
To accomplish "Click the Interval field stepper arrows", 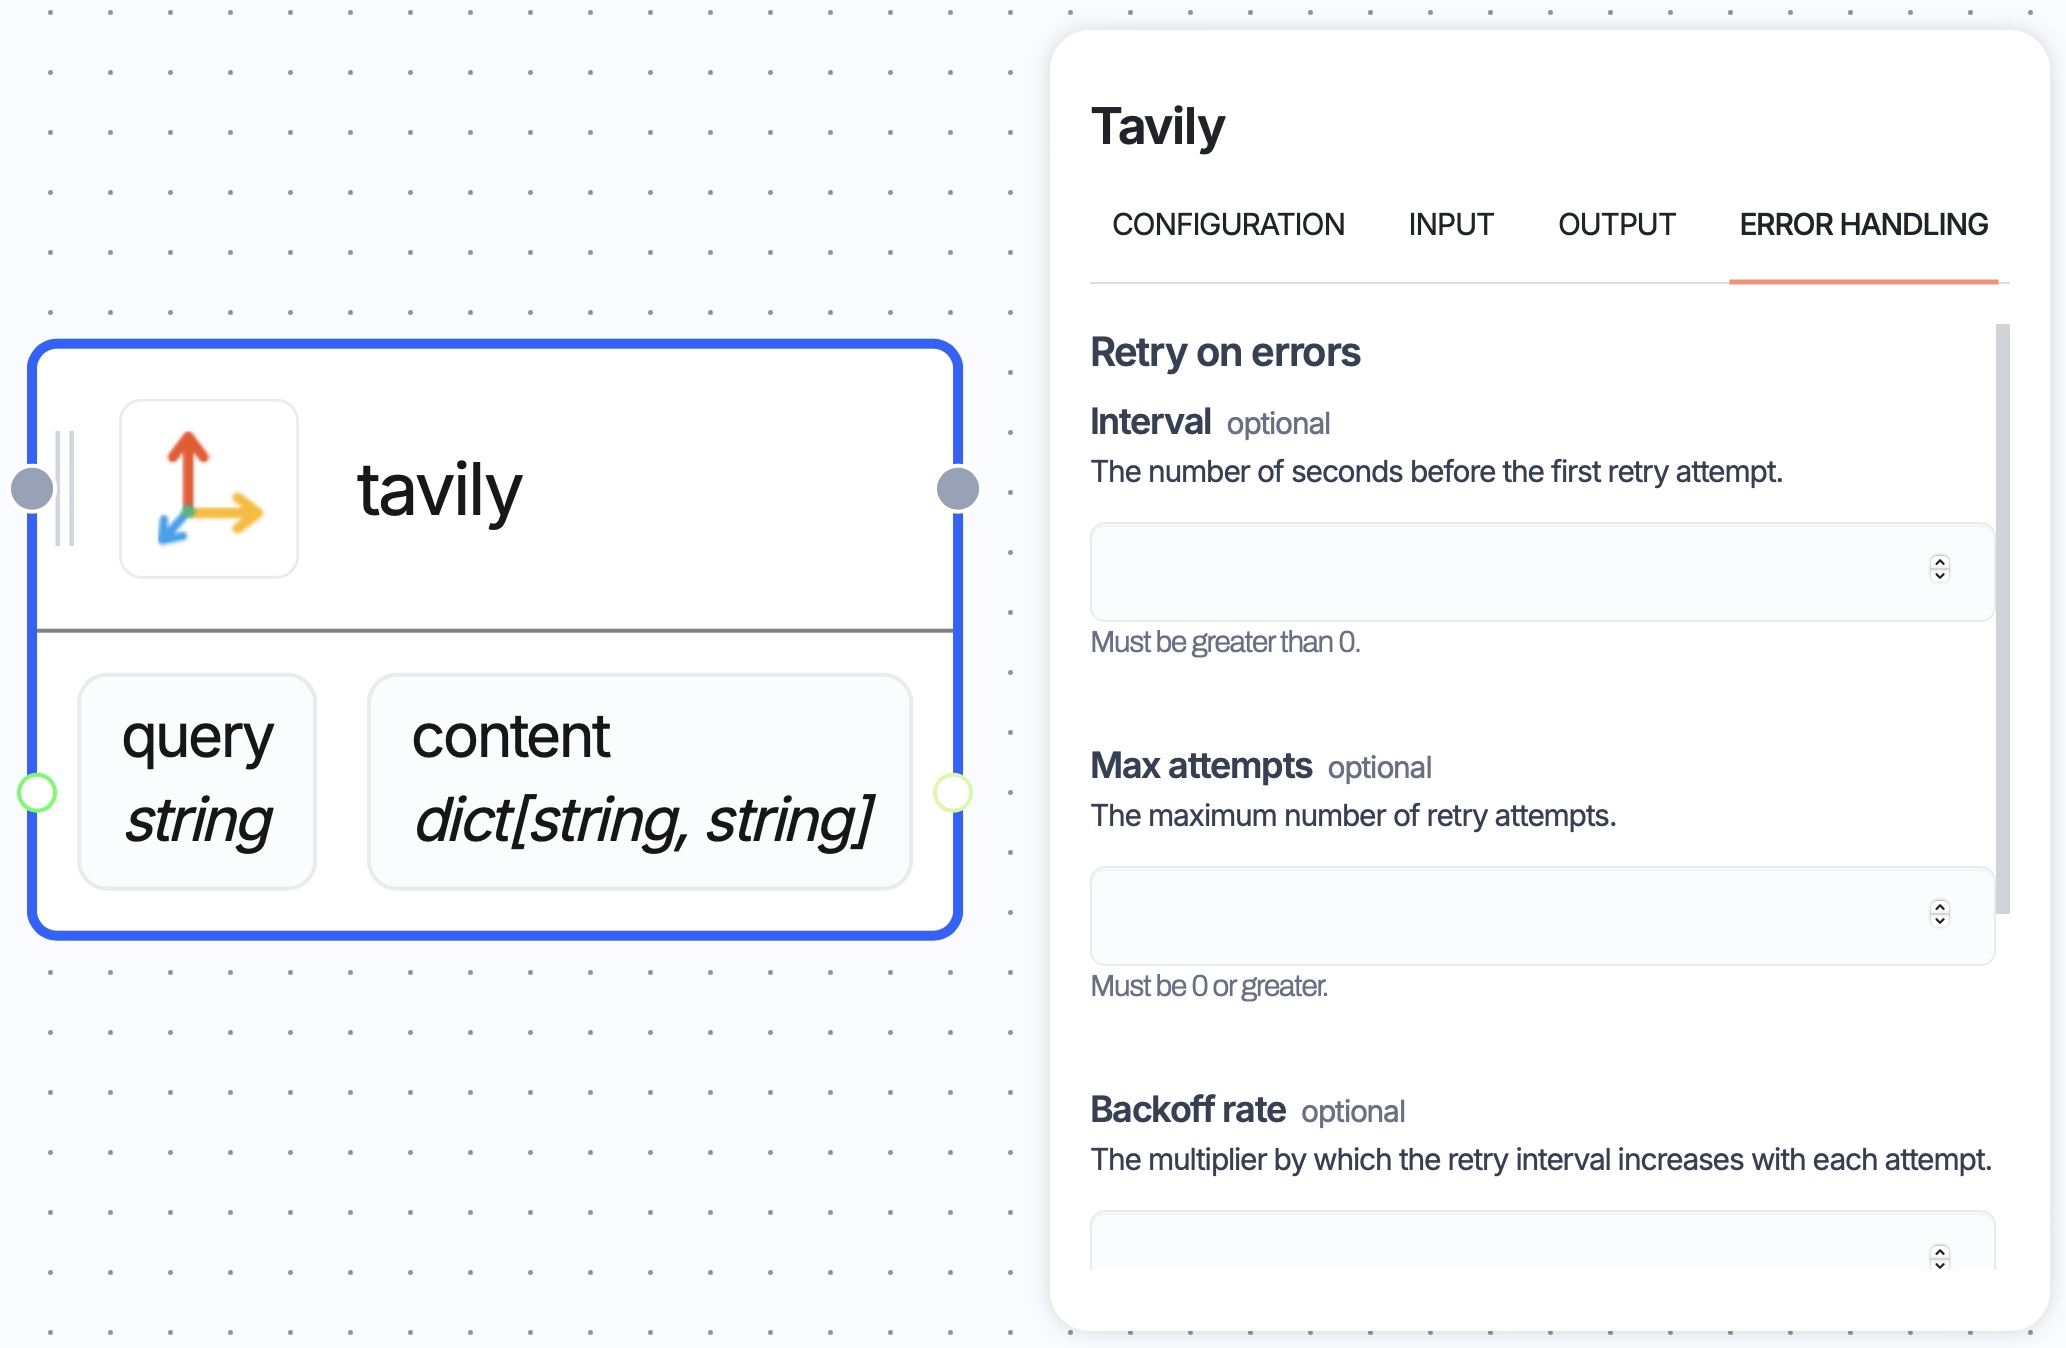I will [1939, 569].
